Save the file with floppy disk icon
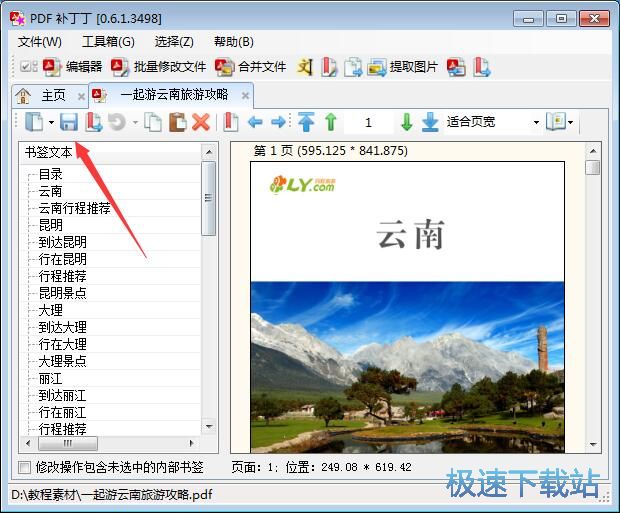The height and width of the screenshot is (513, 620). point(69,122)
